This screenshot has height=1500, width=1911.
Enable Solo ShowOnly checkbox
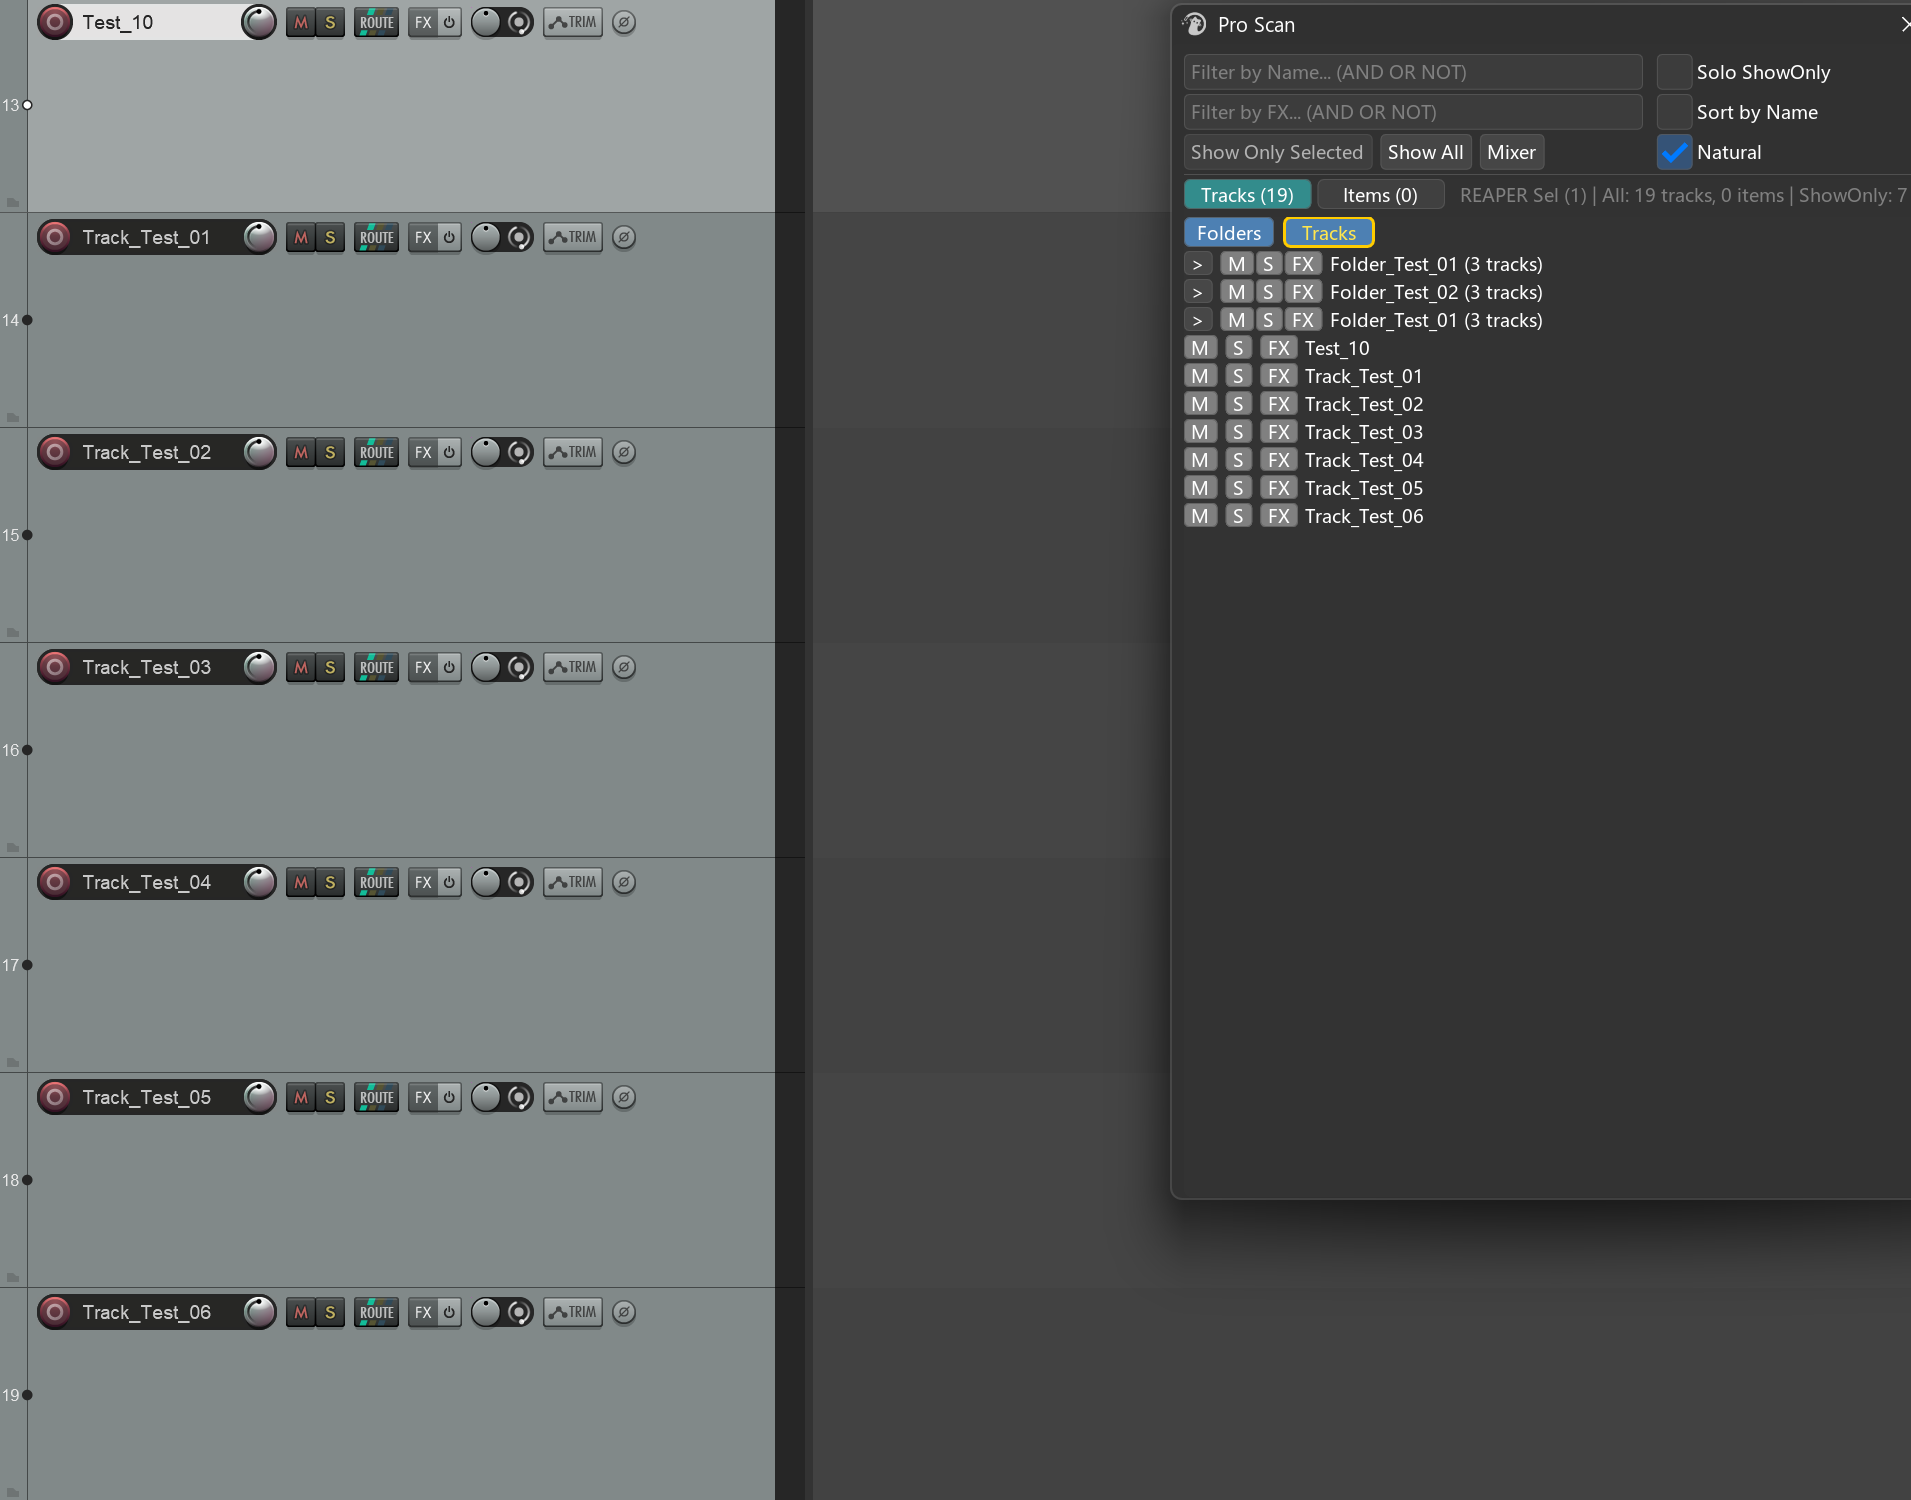click(1674, 72)
